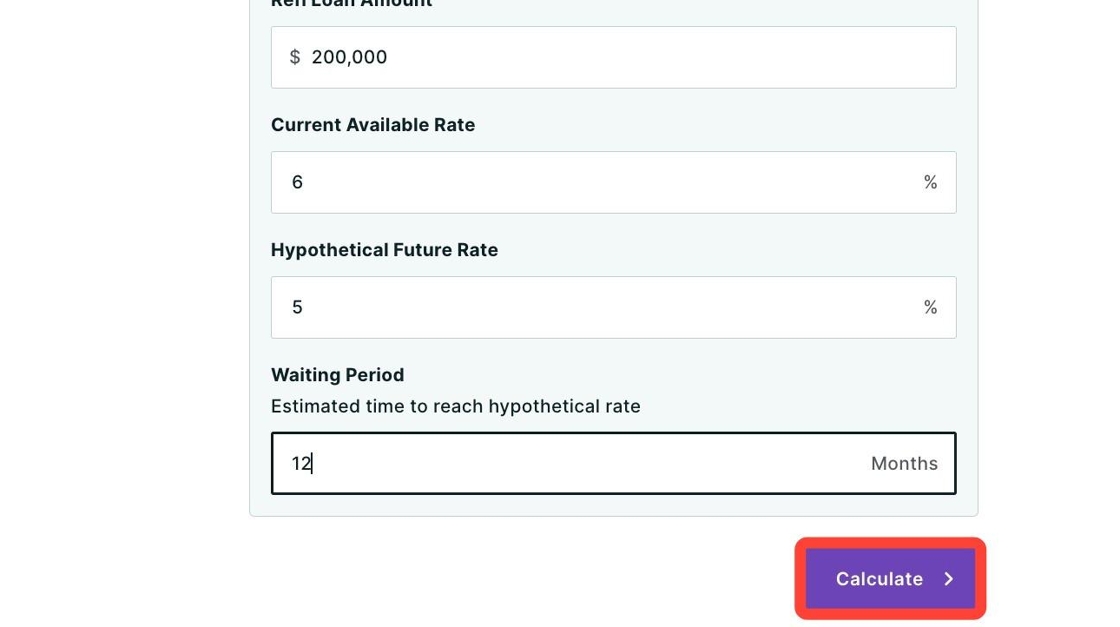The image size is (1120, 627).
Task: Click the Waiting Period heading
Action: [x=337, y=374]
